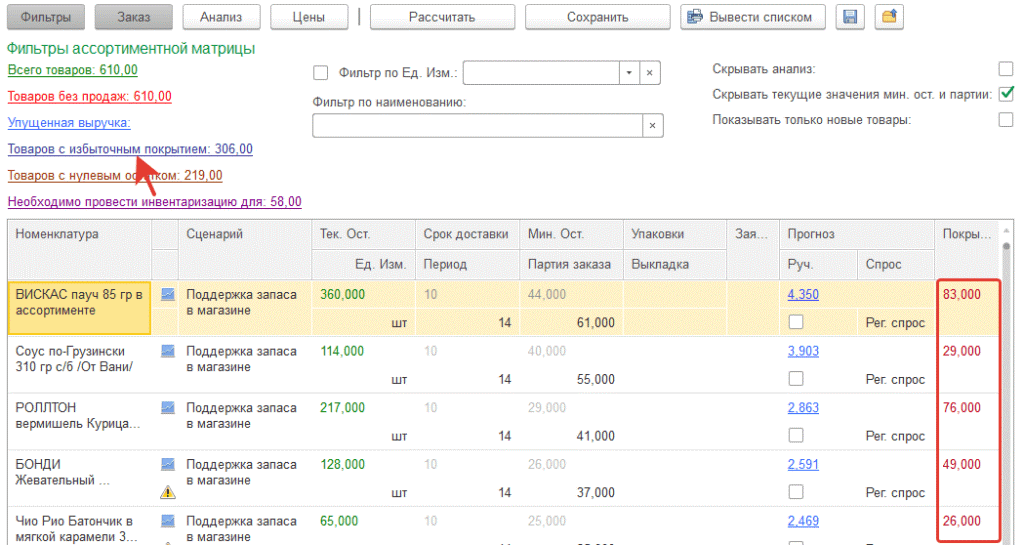Click chart icon in Соус по-Грузински row
Viewport: 1024px width, 545px height.
(x=167, y=351)
